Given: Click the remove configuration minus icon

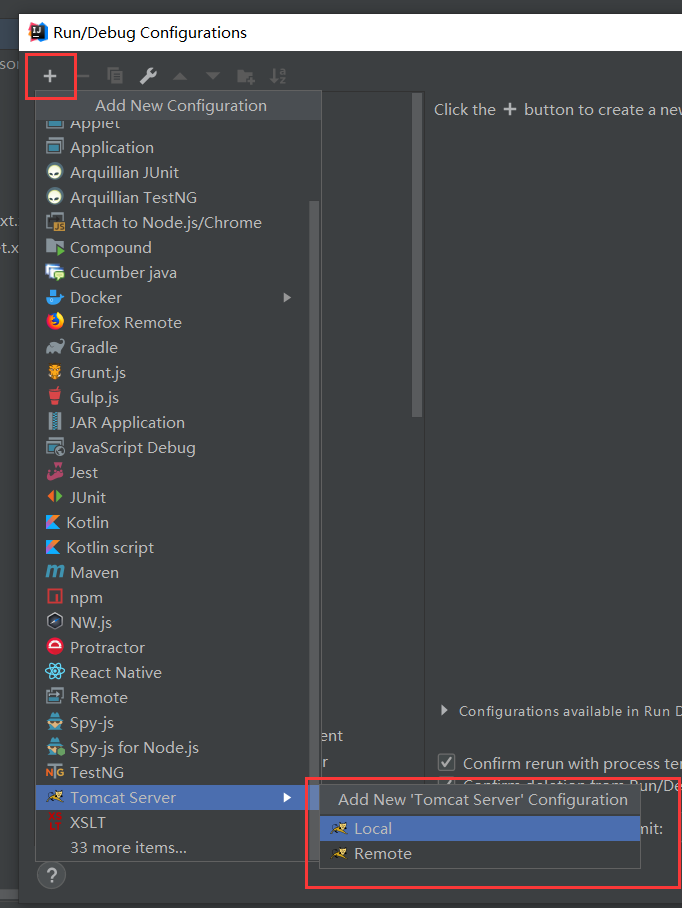Looking at the screenshot, I should [x=83, y=76].
